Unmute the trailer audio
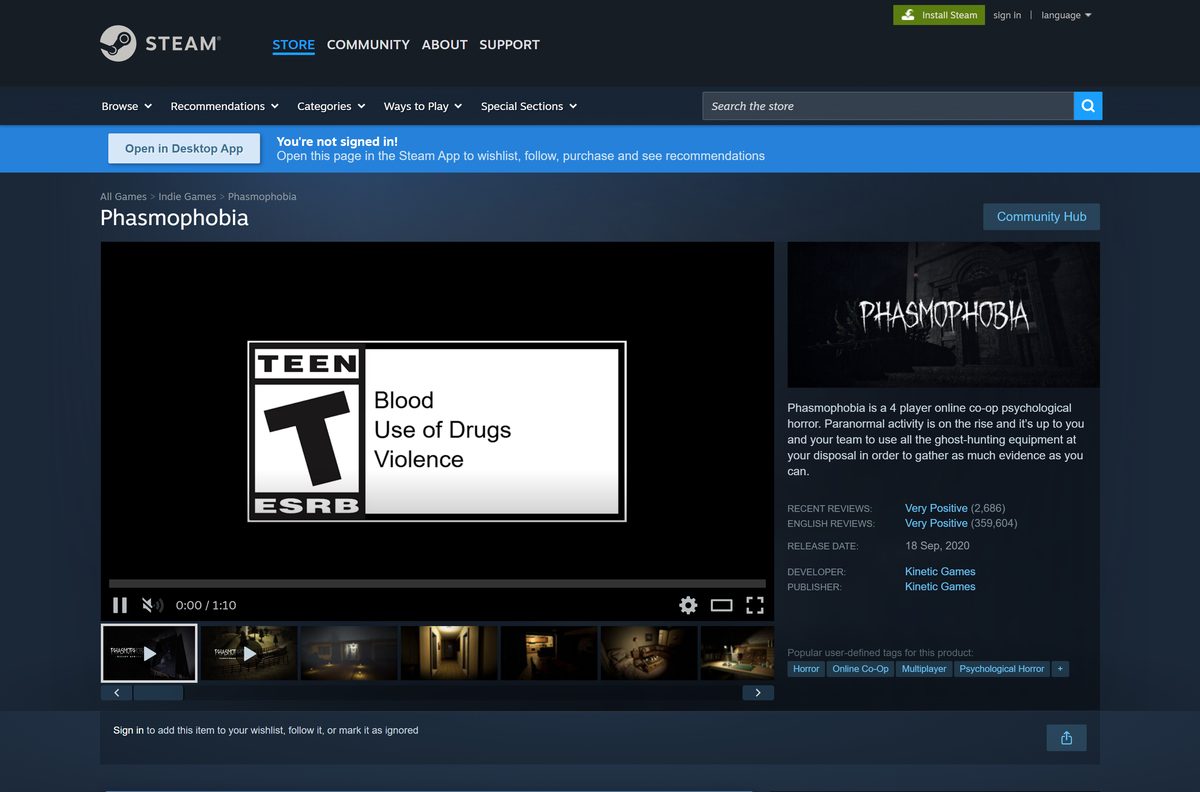Image resolution: width=1200 pixels, height=792 pixels. (x=152, y=605)
